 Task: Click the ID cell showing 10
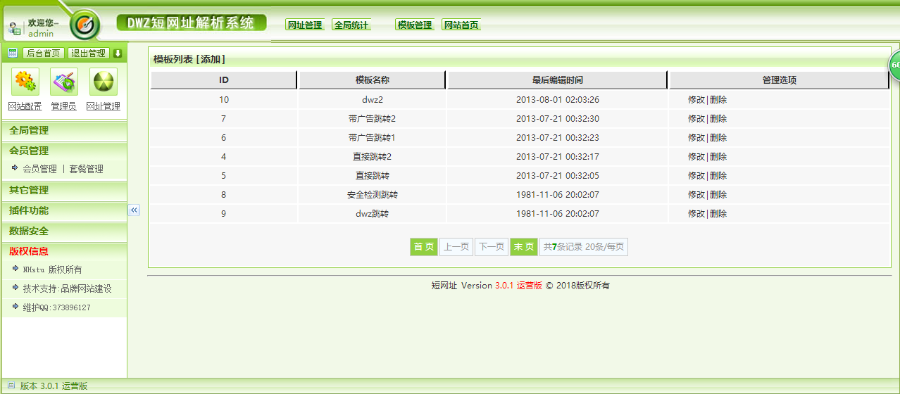(224, 99)
